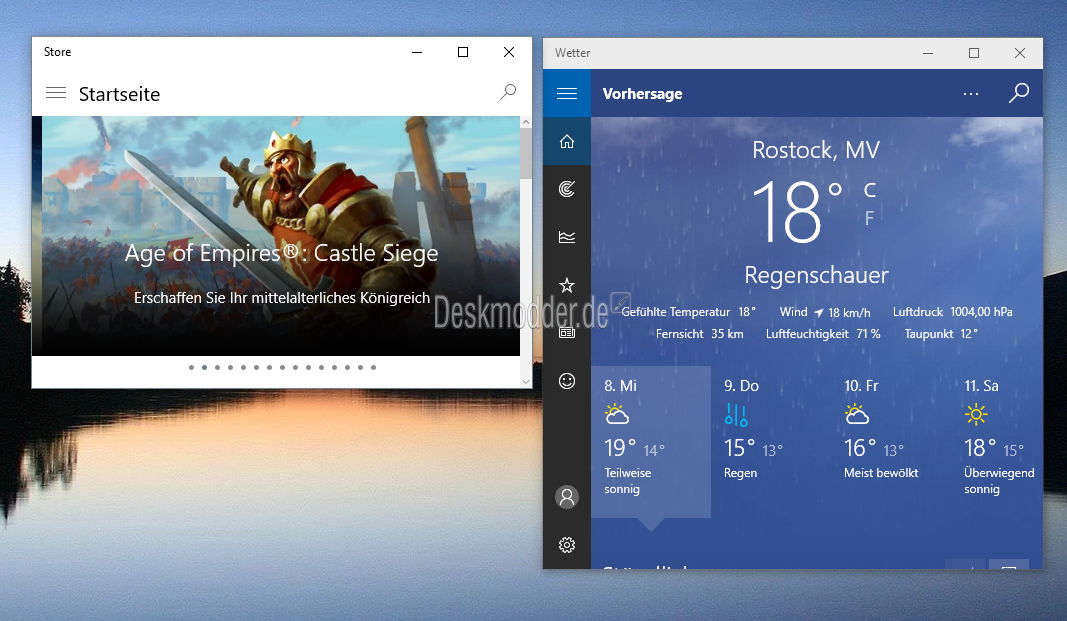Click the Vorhersage heading in Wetter
Image resolution: width=1067 pixels, height=621 pixels.
click(642, 94)
